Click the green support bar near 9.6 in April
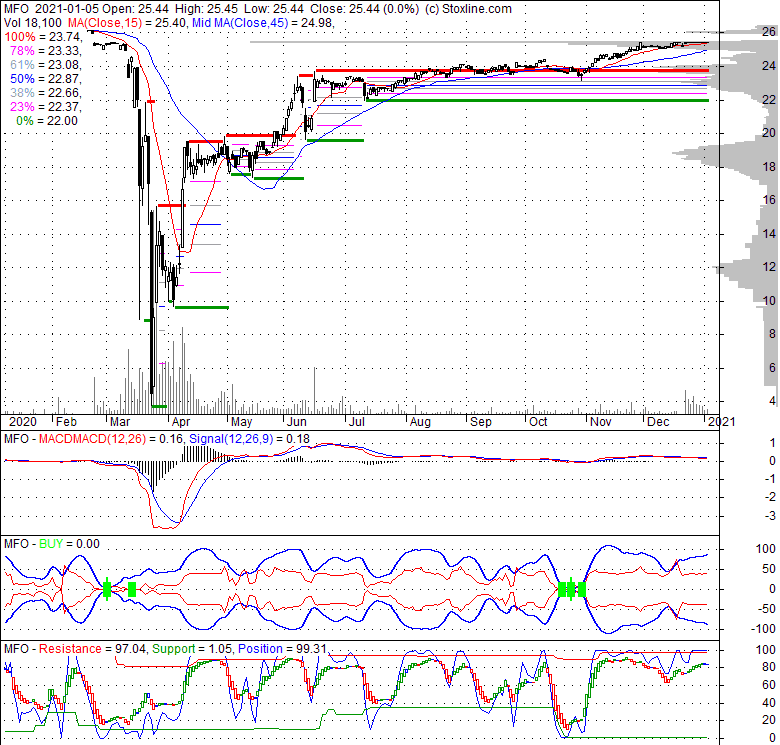Viewport: 780px width, 745px height. (x=201, y=308)
